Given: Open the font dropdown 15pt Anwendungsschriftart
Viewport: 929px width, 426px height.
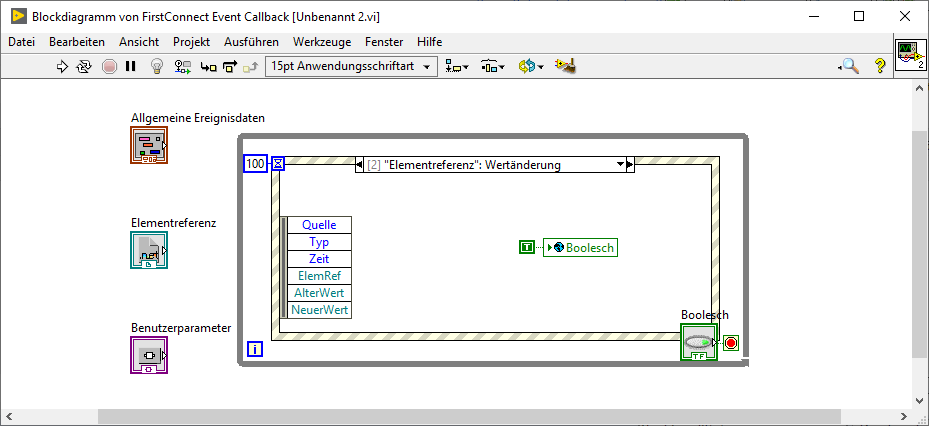Looking at the screenshot, I should 351,66.
